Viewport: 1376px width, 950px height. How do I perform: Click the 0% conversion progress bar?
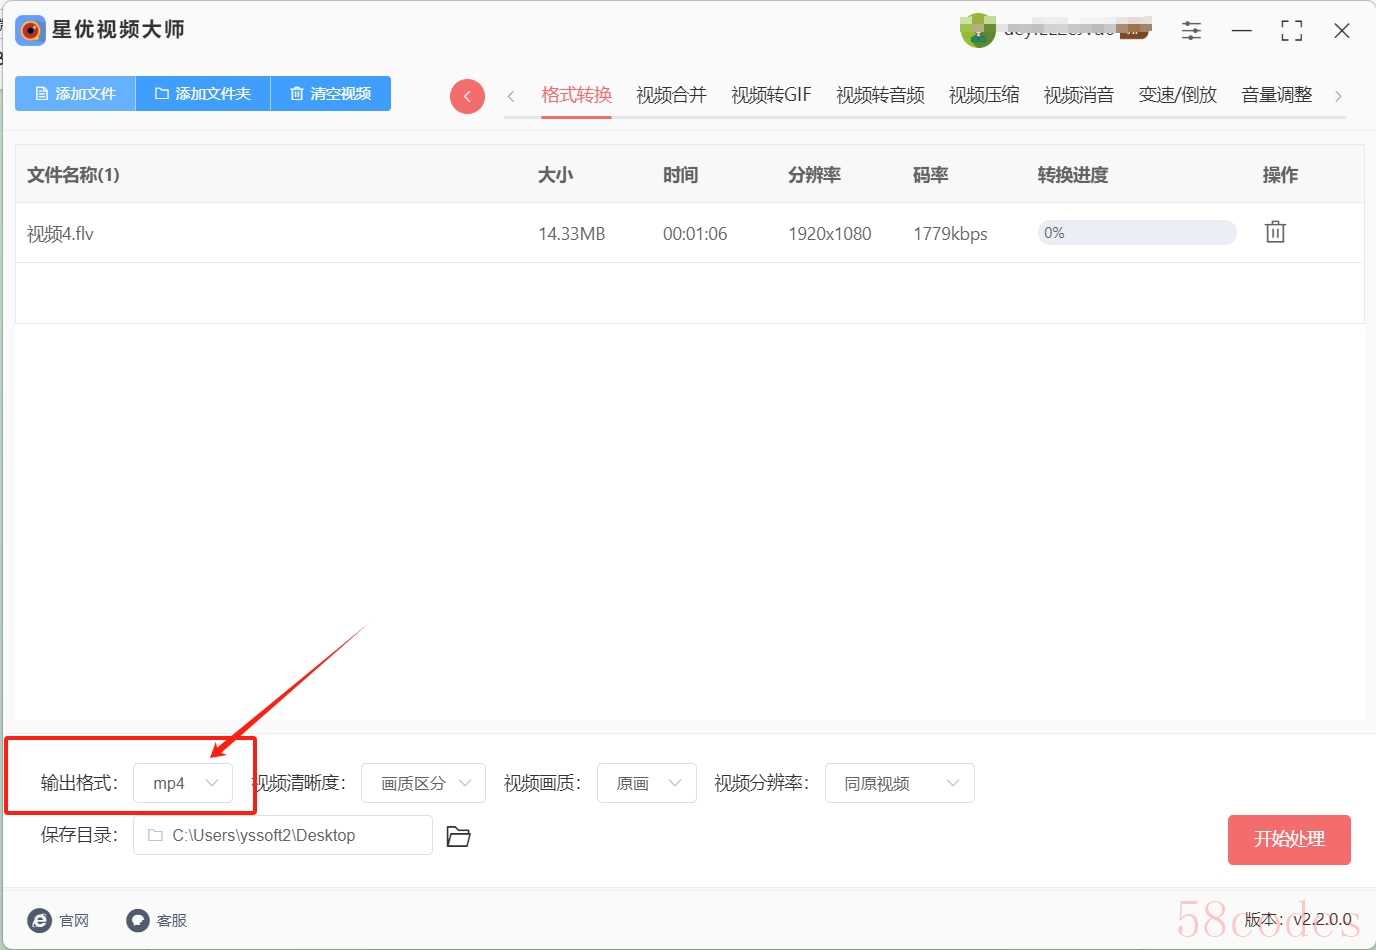[1137, 233]
